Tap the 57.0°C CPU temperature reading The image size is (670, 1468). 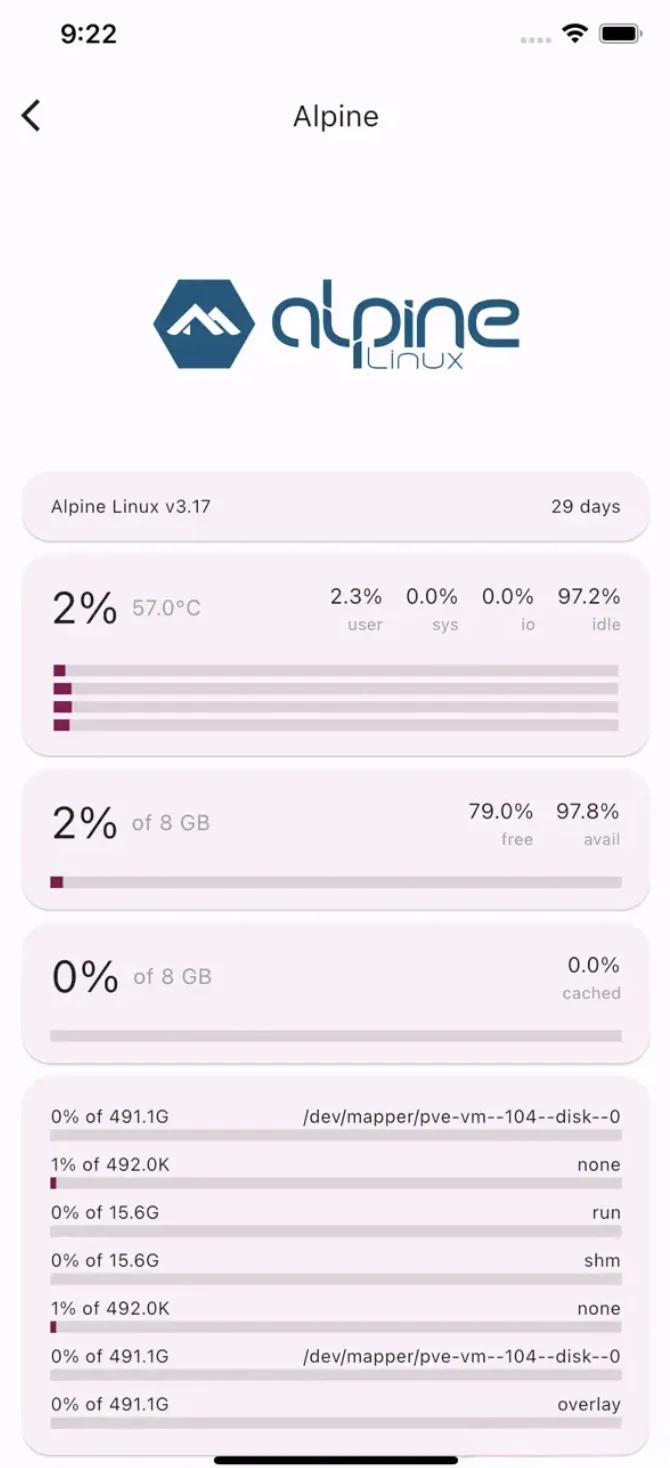166,608
